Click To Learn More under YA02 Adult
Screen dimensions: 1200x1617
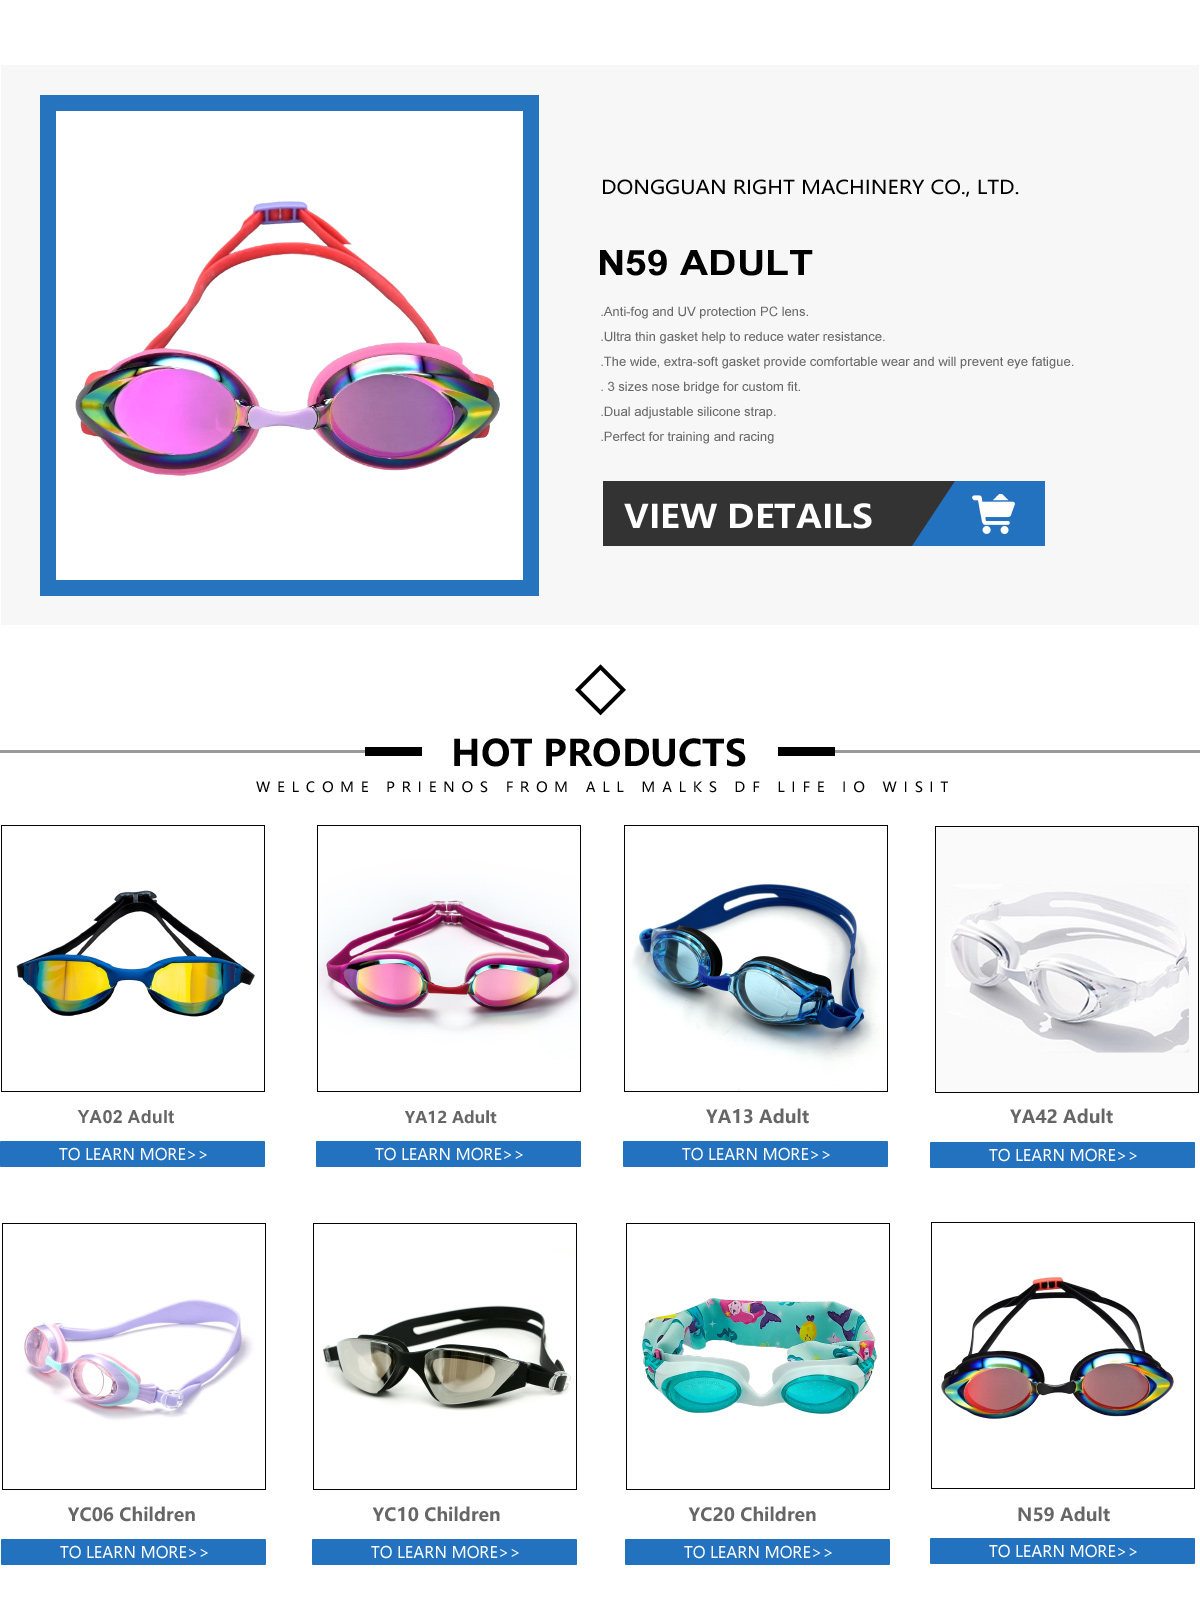(x=133, y=1154)
